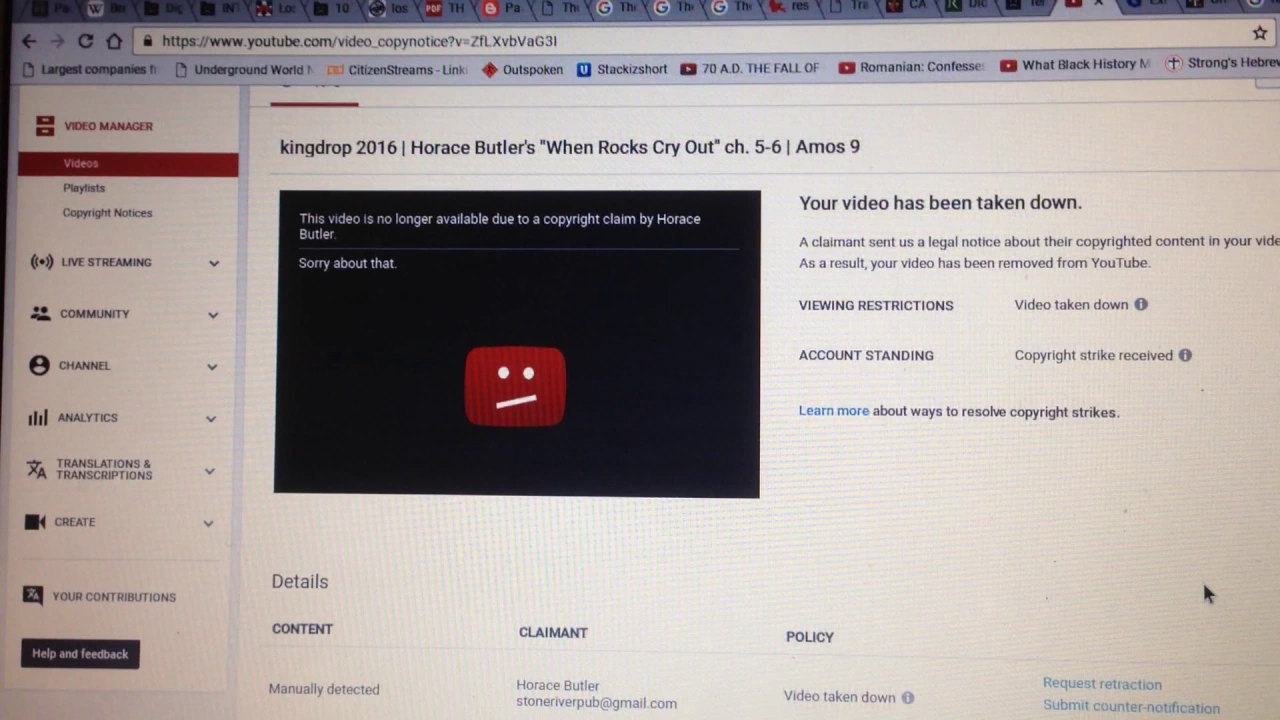Open the 'CitizenStreams - Link' bookmark
The width and height of the screenshot is (1280, 720).
pos(397,70)
